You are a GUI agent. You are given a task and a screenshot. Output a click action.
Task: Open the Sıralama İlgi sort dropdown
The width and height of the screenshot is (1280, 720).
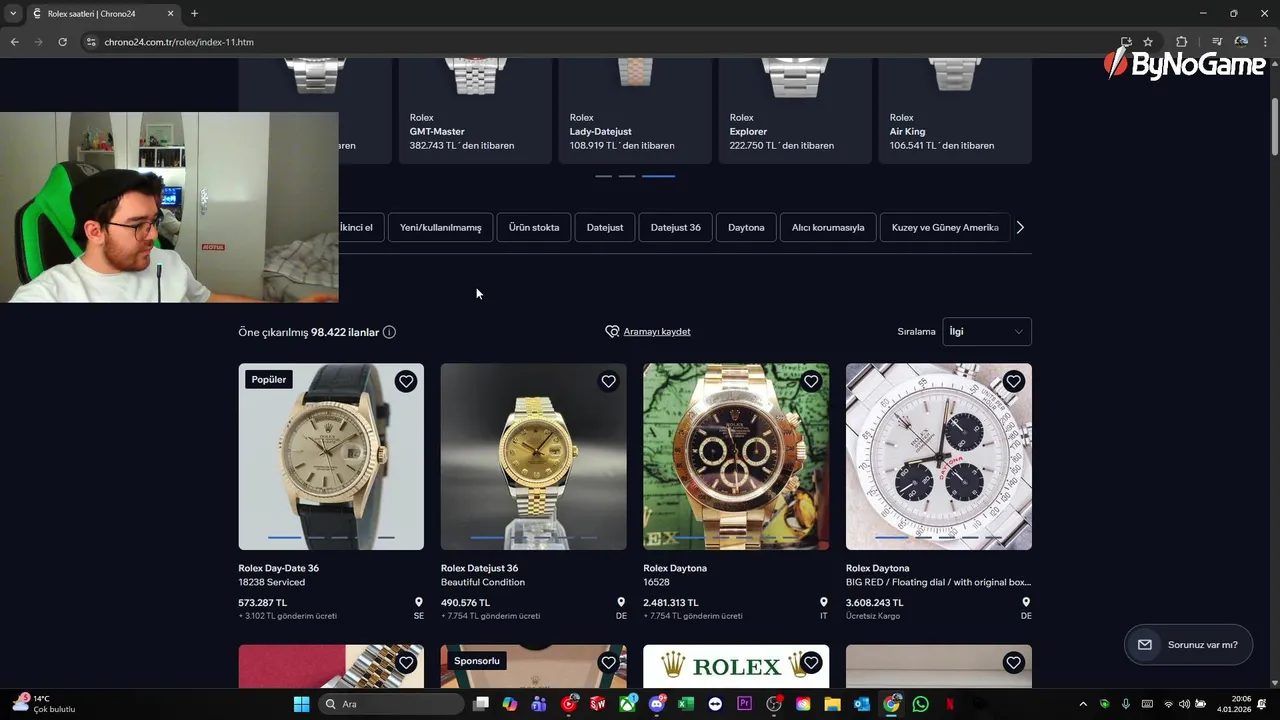click(987, 332)
